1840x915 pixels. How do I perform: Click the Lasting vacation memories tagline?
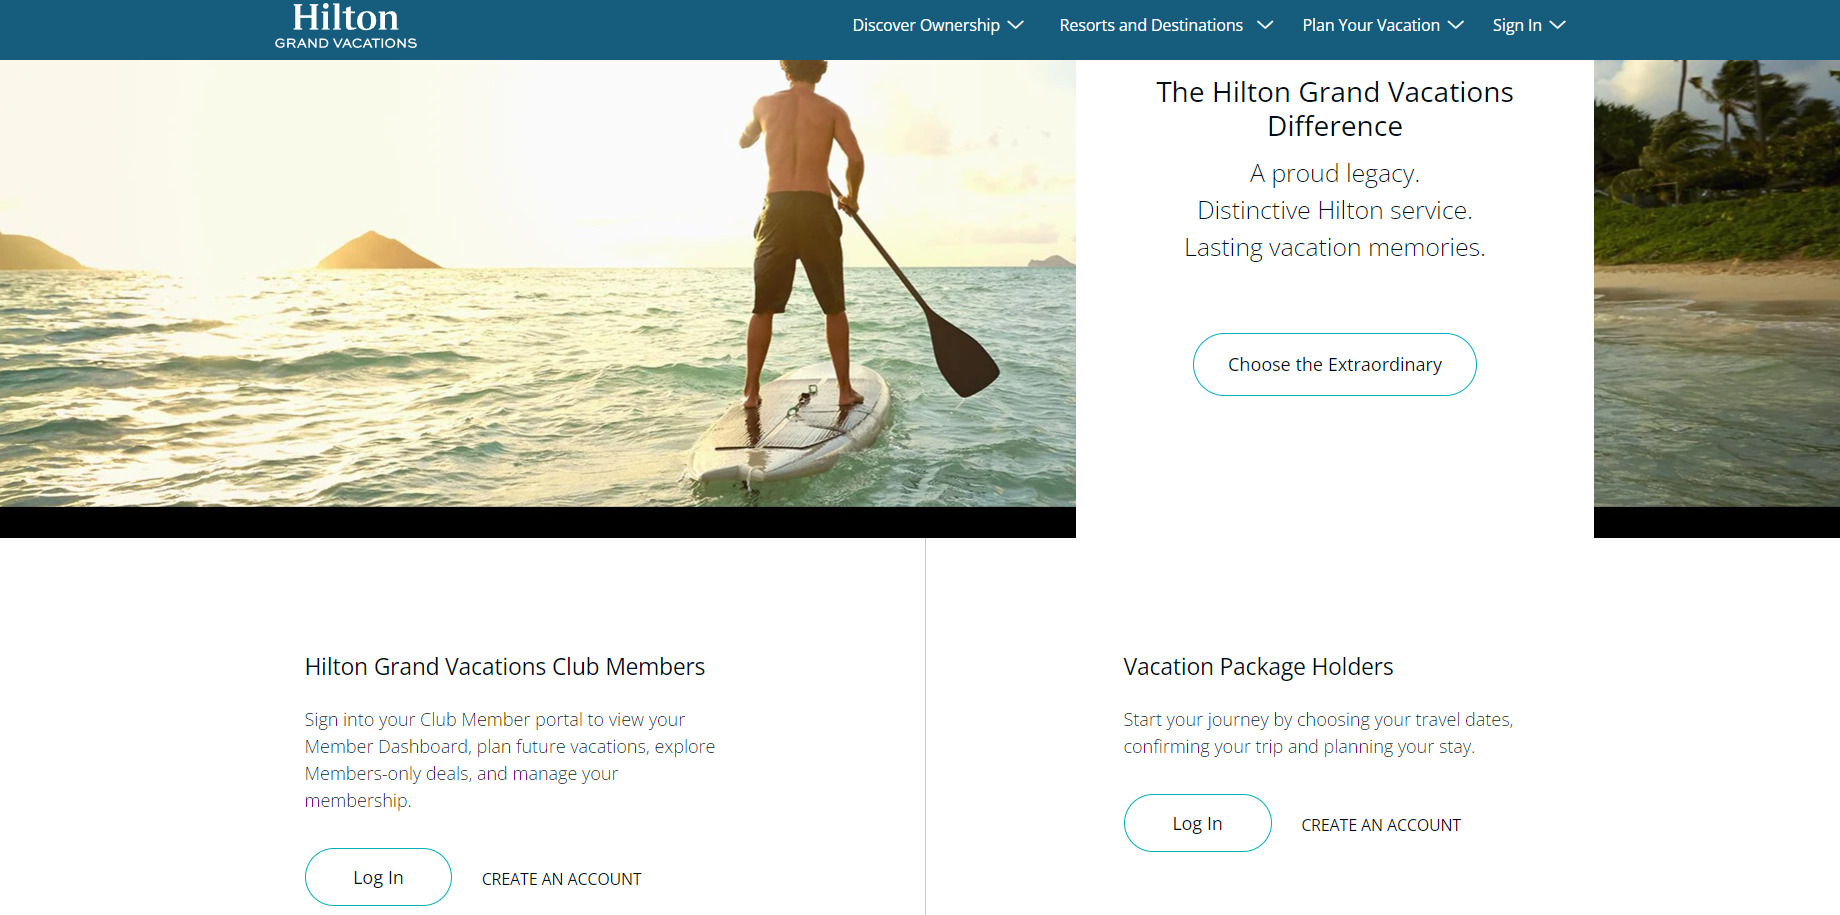click(x=1335, y=247)
